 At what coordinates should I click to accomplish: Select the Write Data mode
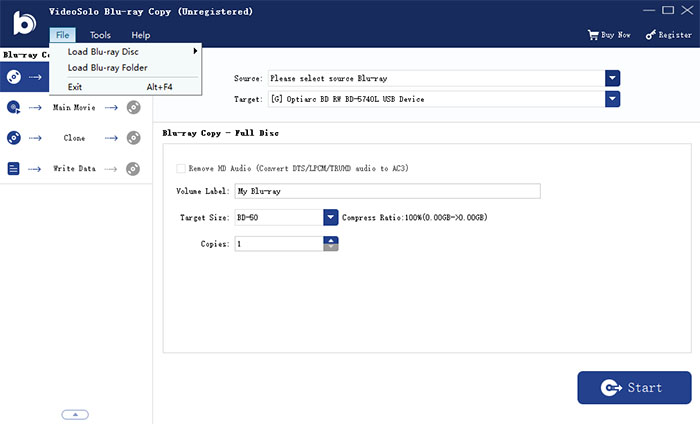tap(74, 168)
